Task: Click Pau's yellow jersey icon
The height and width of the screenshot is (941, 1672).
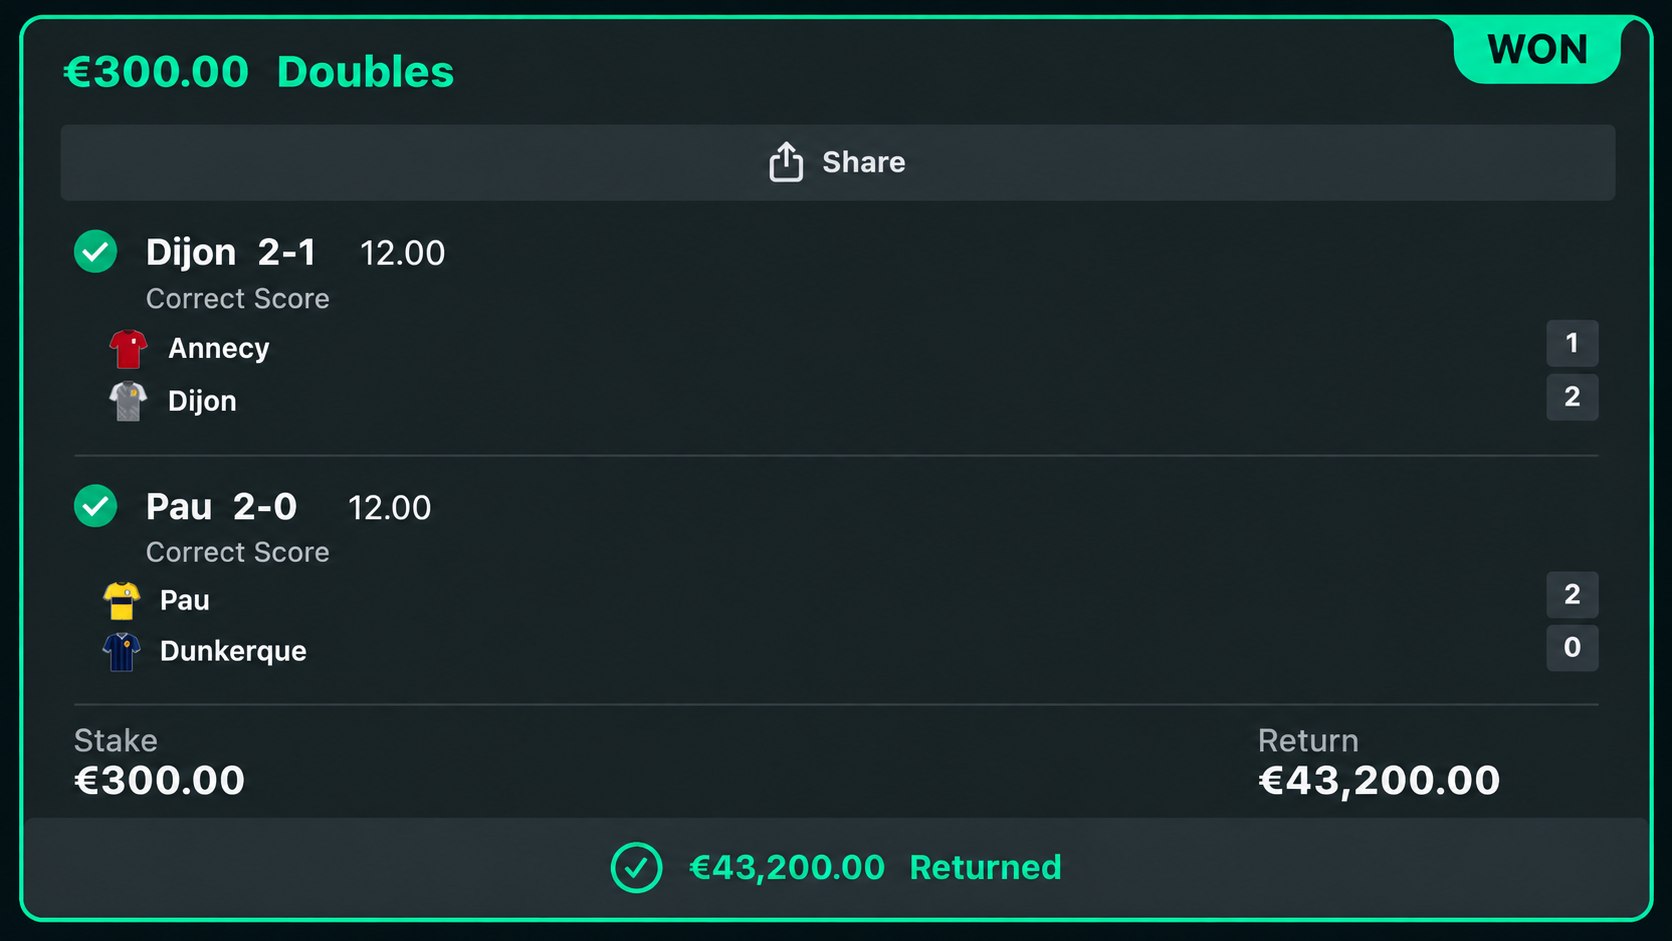Action: [x=121, y=600]
